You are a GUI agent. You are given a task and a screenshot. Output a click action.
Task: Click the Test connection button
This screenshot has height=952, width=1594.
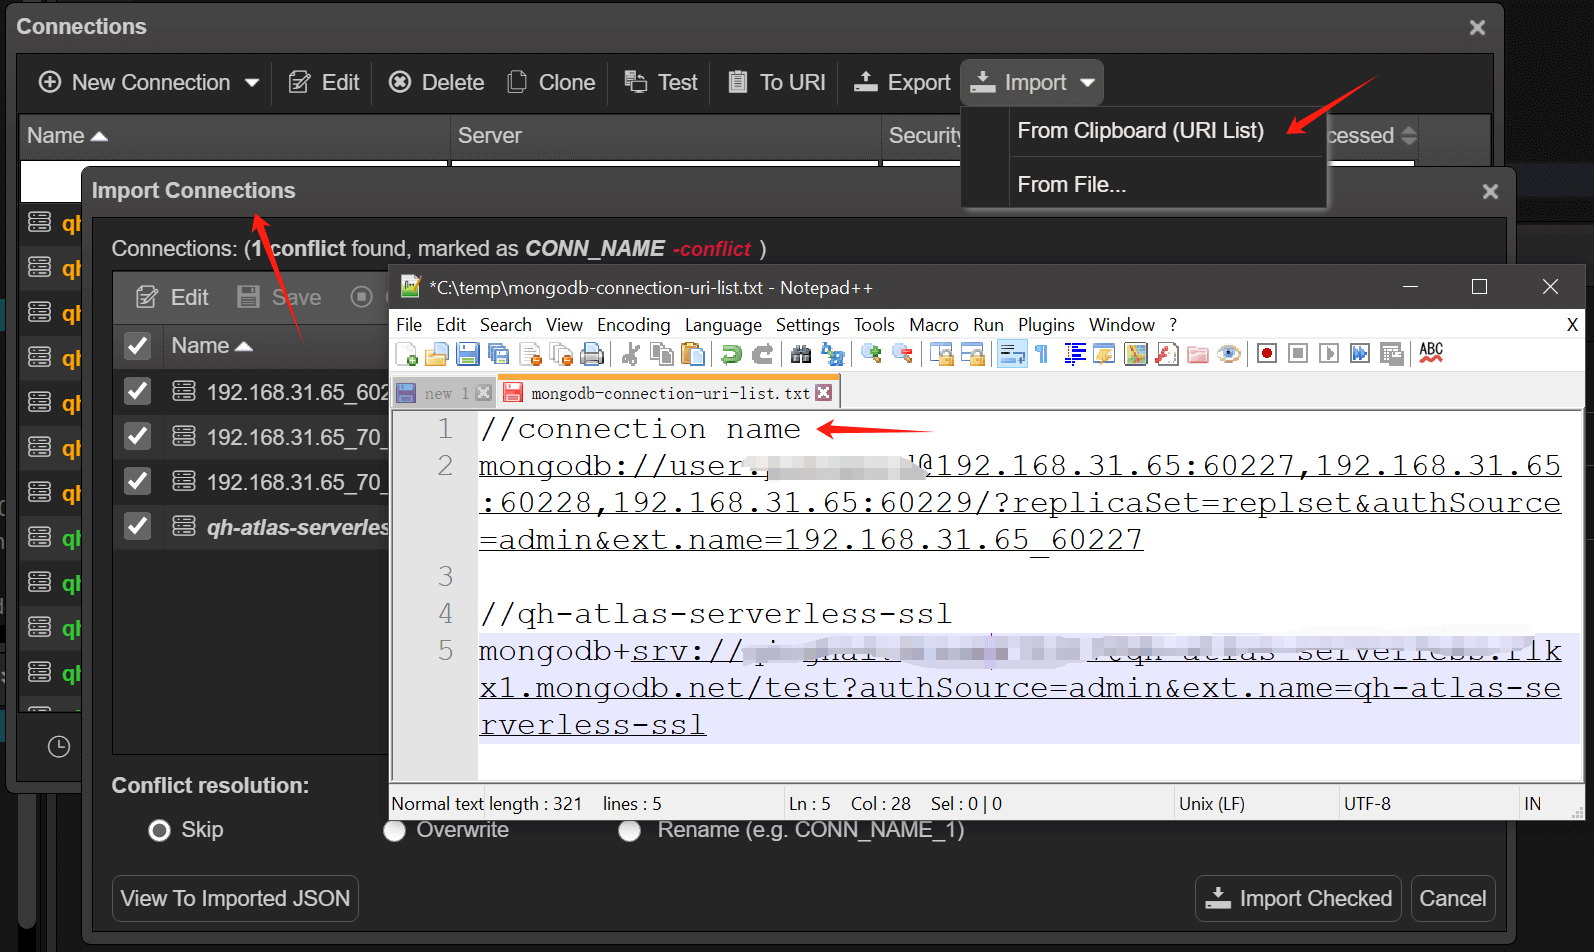[x=660, y=83]
